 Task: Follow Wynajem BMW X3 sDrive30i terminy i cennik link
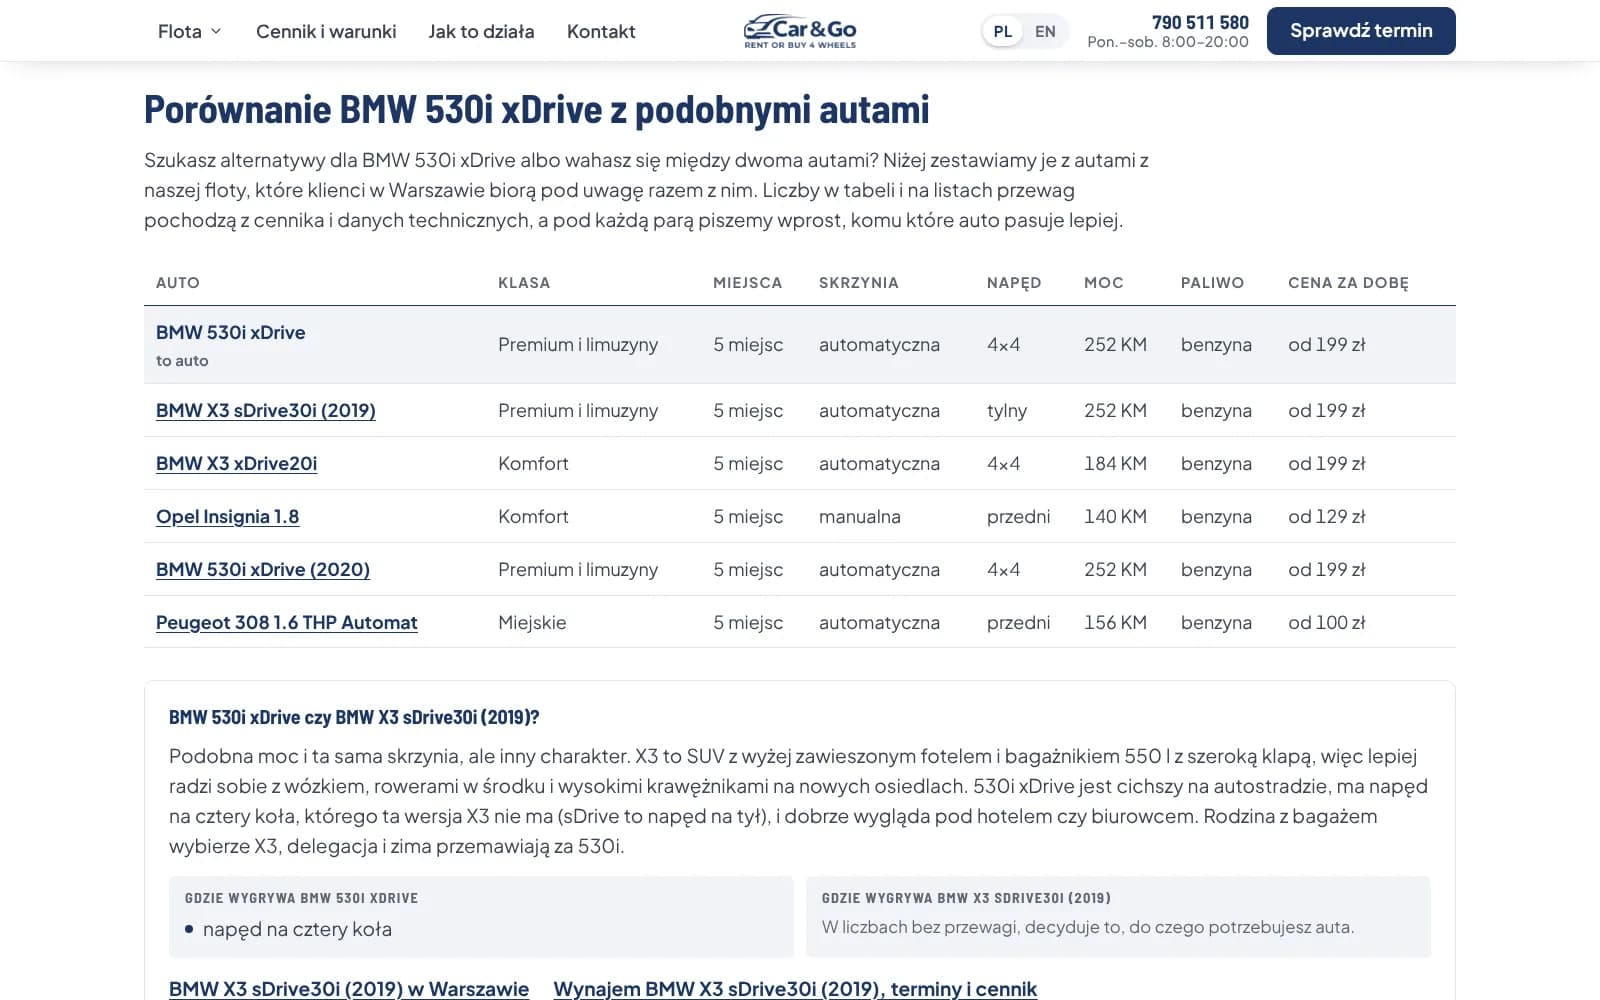795,989
